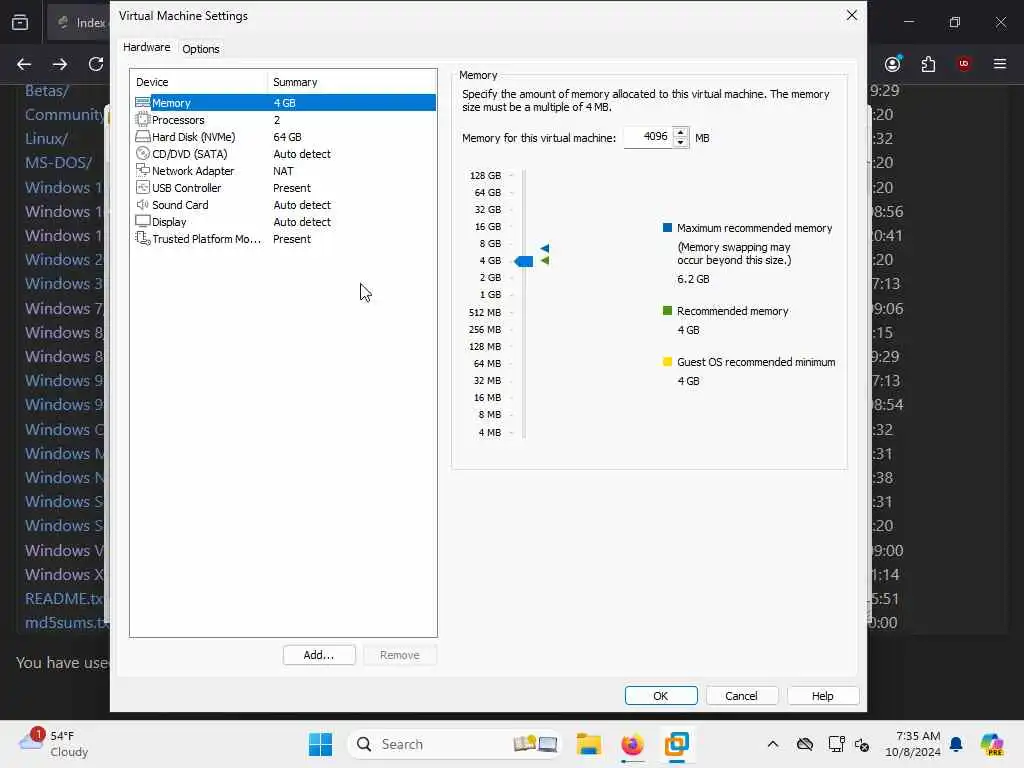Switch to the Options tab

pos(200,48)
